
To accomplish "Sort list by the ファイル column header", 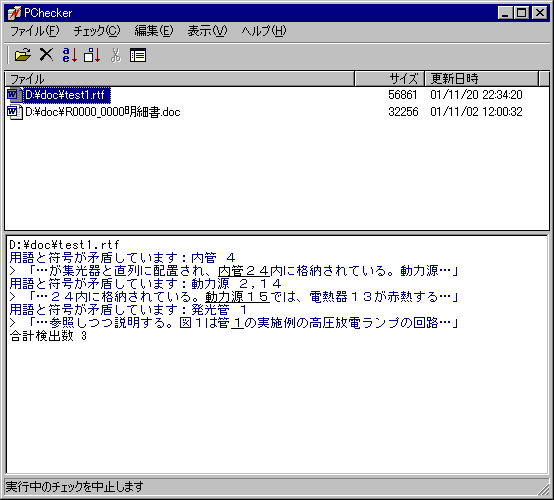I will click(x=179, y=78).
